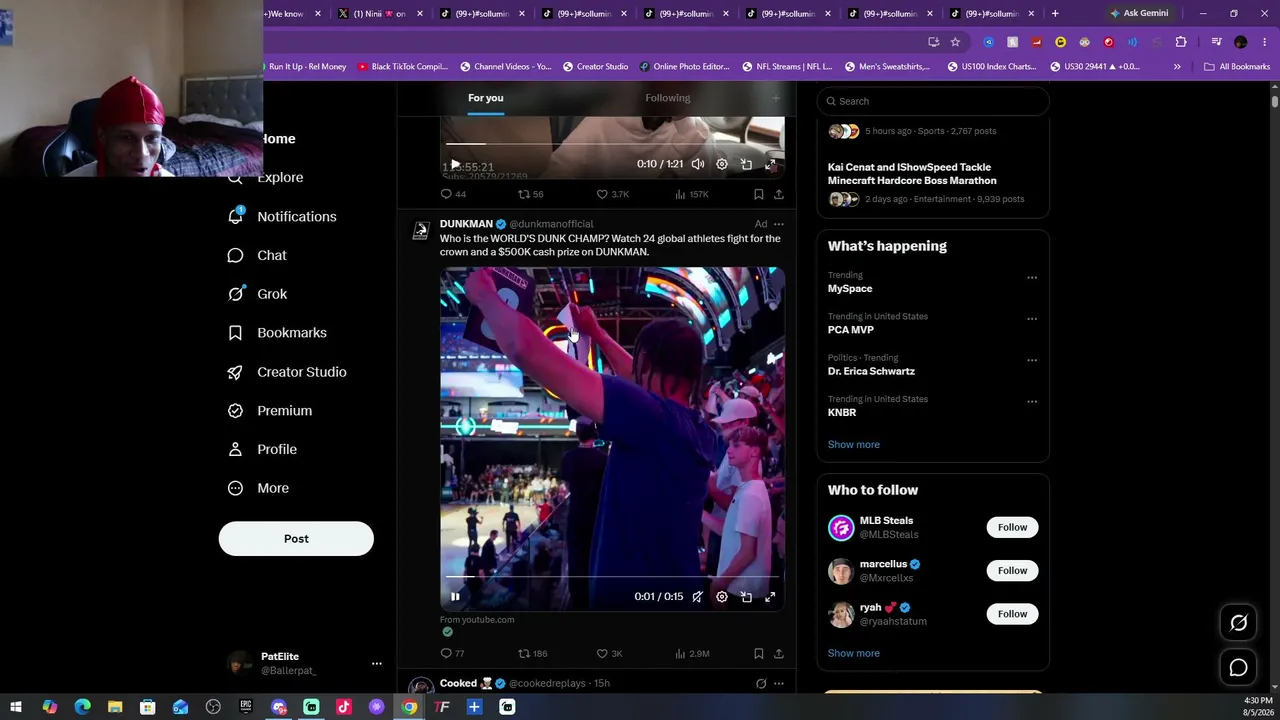Follow marcellus
This screenshot has width=1280, height=720.
click(1012, 571)
